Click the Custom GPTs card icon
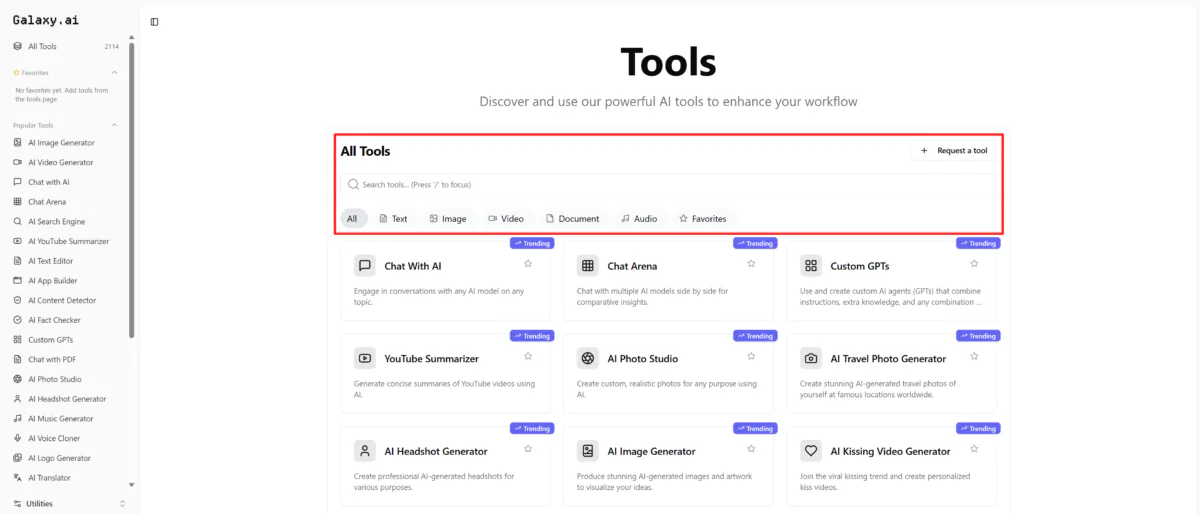Image resolution: width=1200 pixels, height=514 pixels. click(811, 266)
